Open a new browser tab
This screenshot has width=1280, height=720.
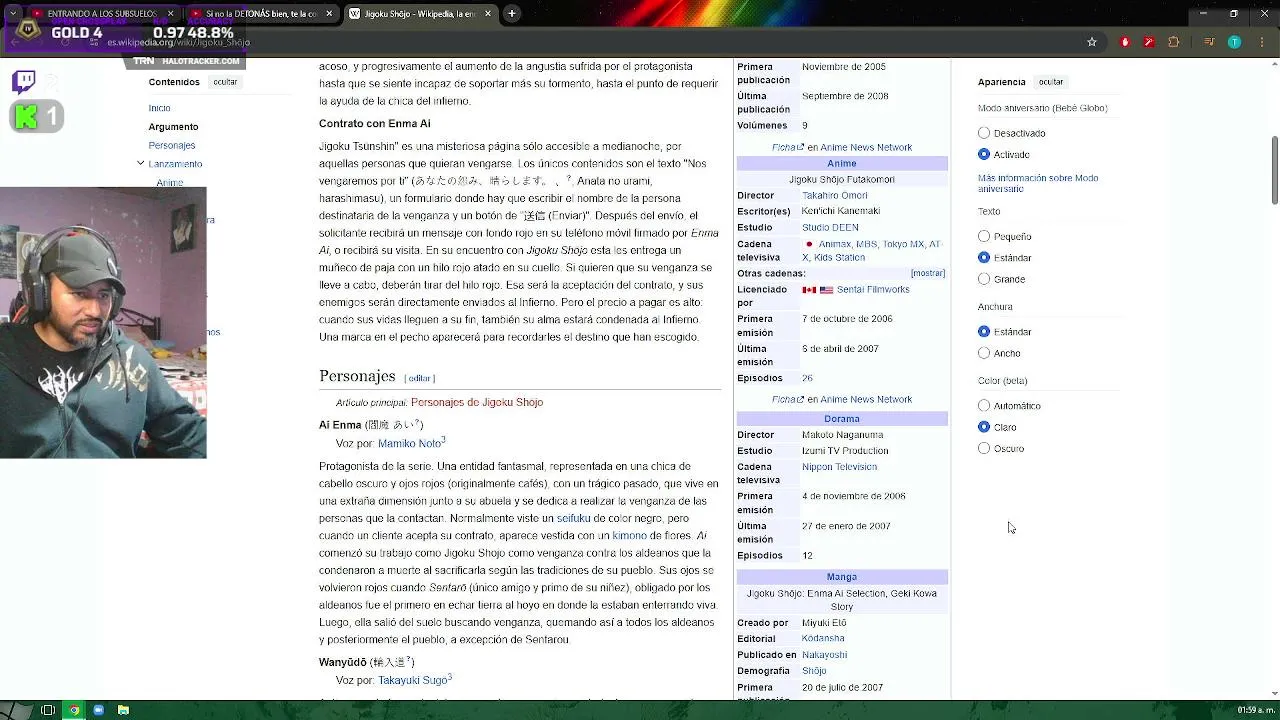pos(511,14)
